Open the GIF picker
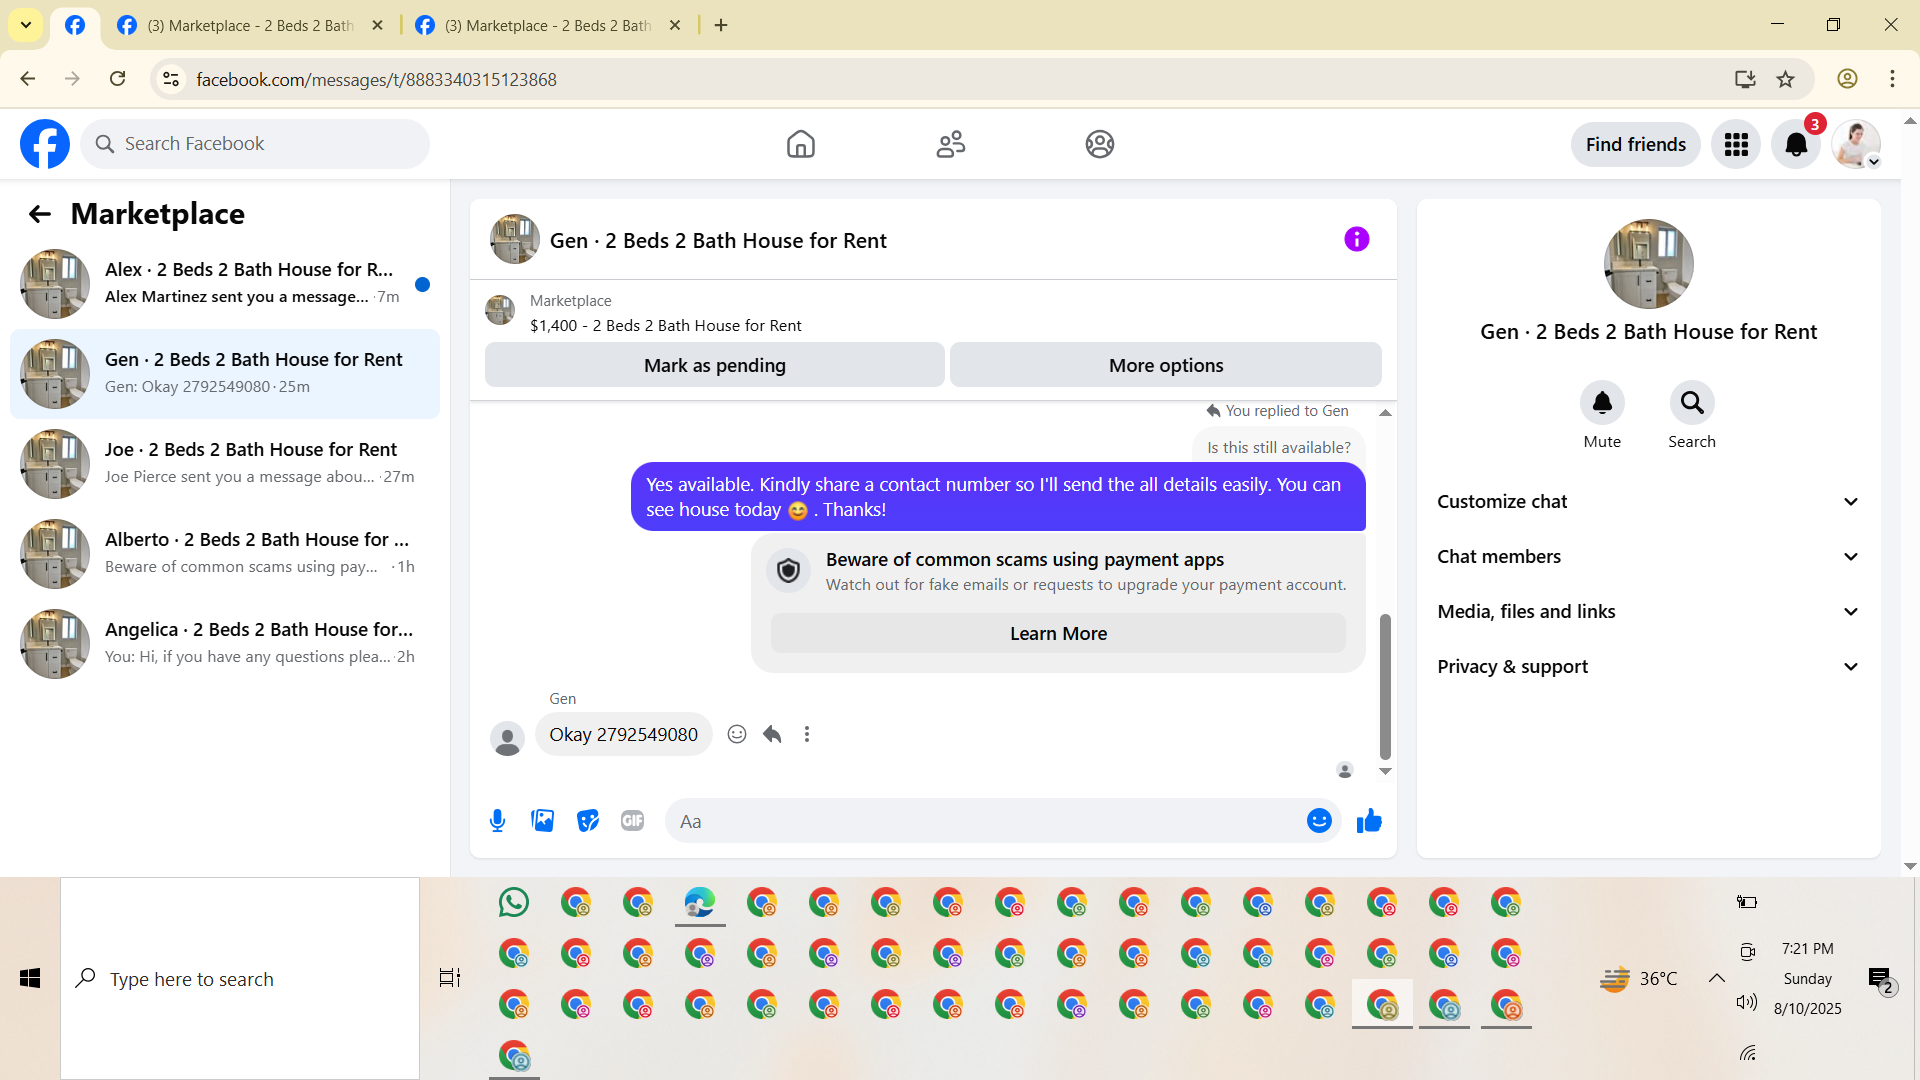 pyautogui.click(x=632, y=821)
